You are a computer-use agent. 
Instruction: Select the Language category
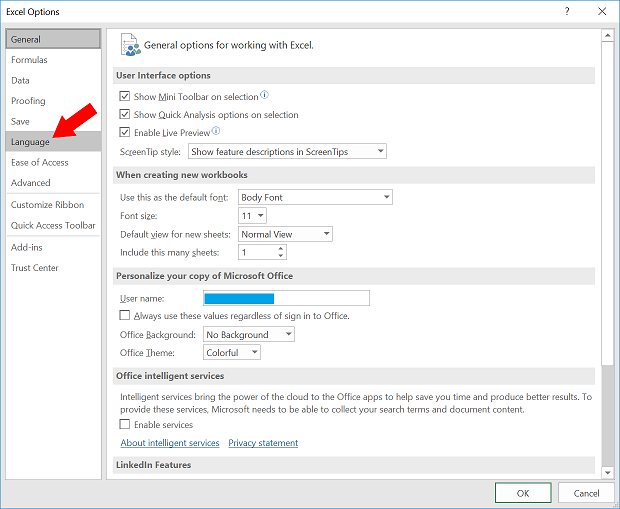(53, 142)
